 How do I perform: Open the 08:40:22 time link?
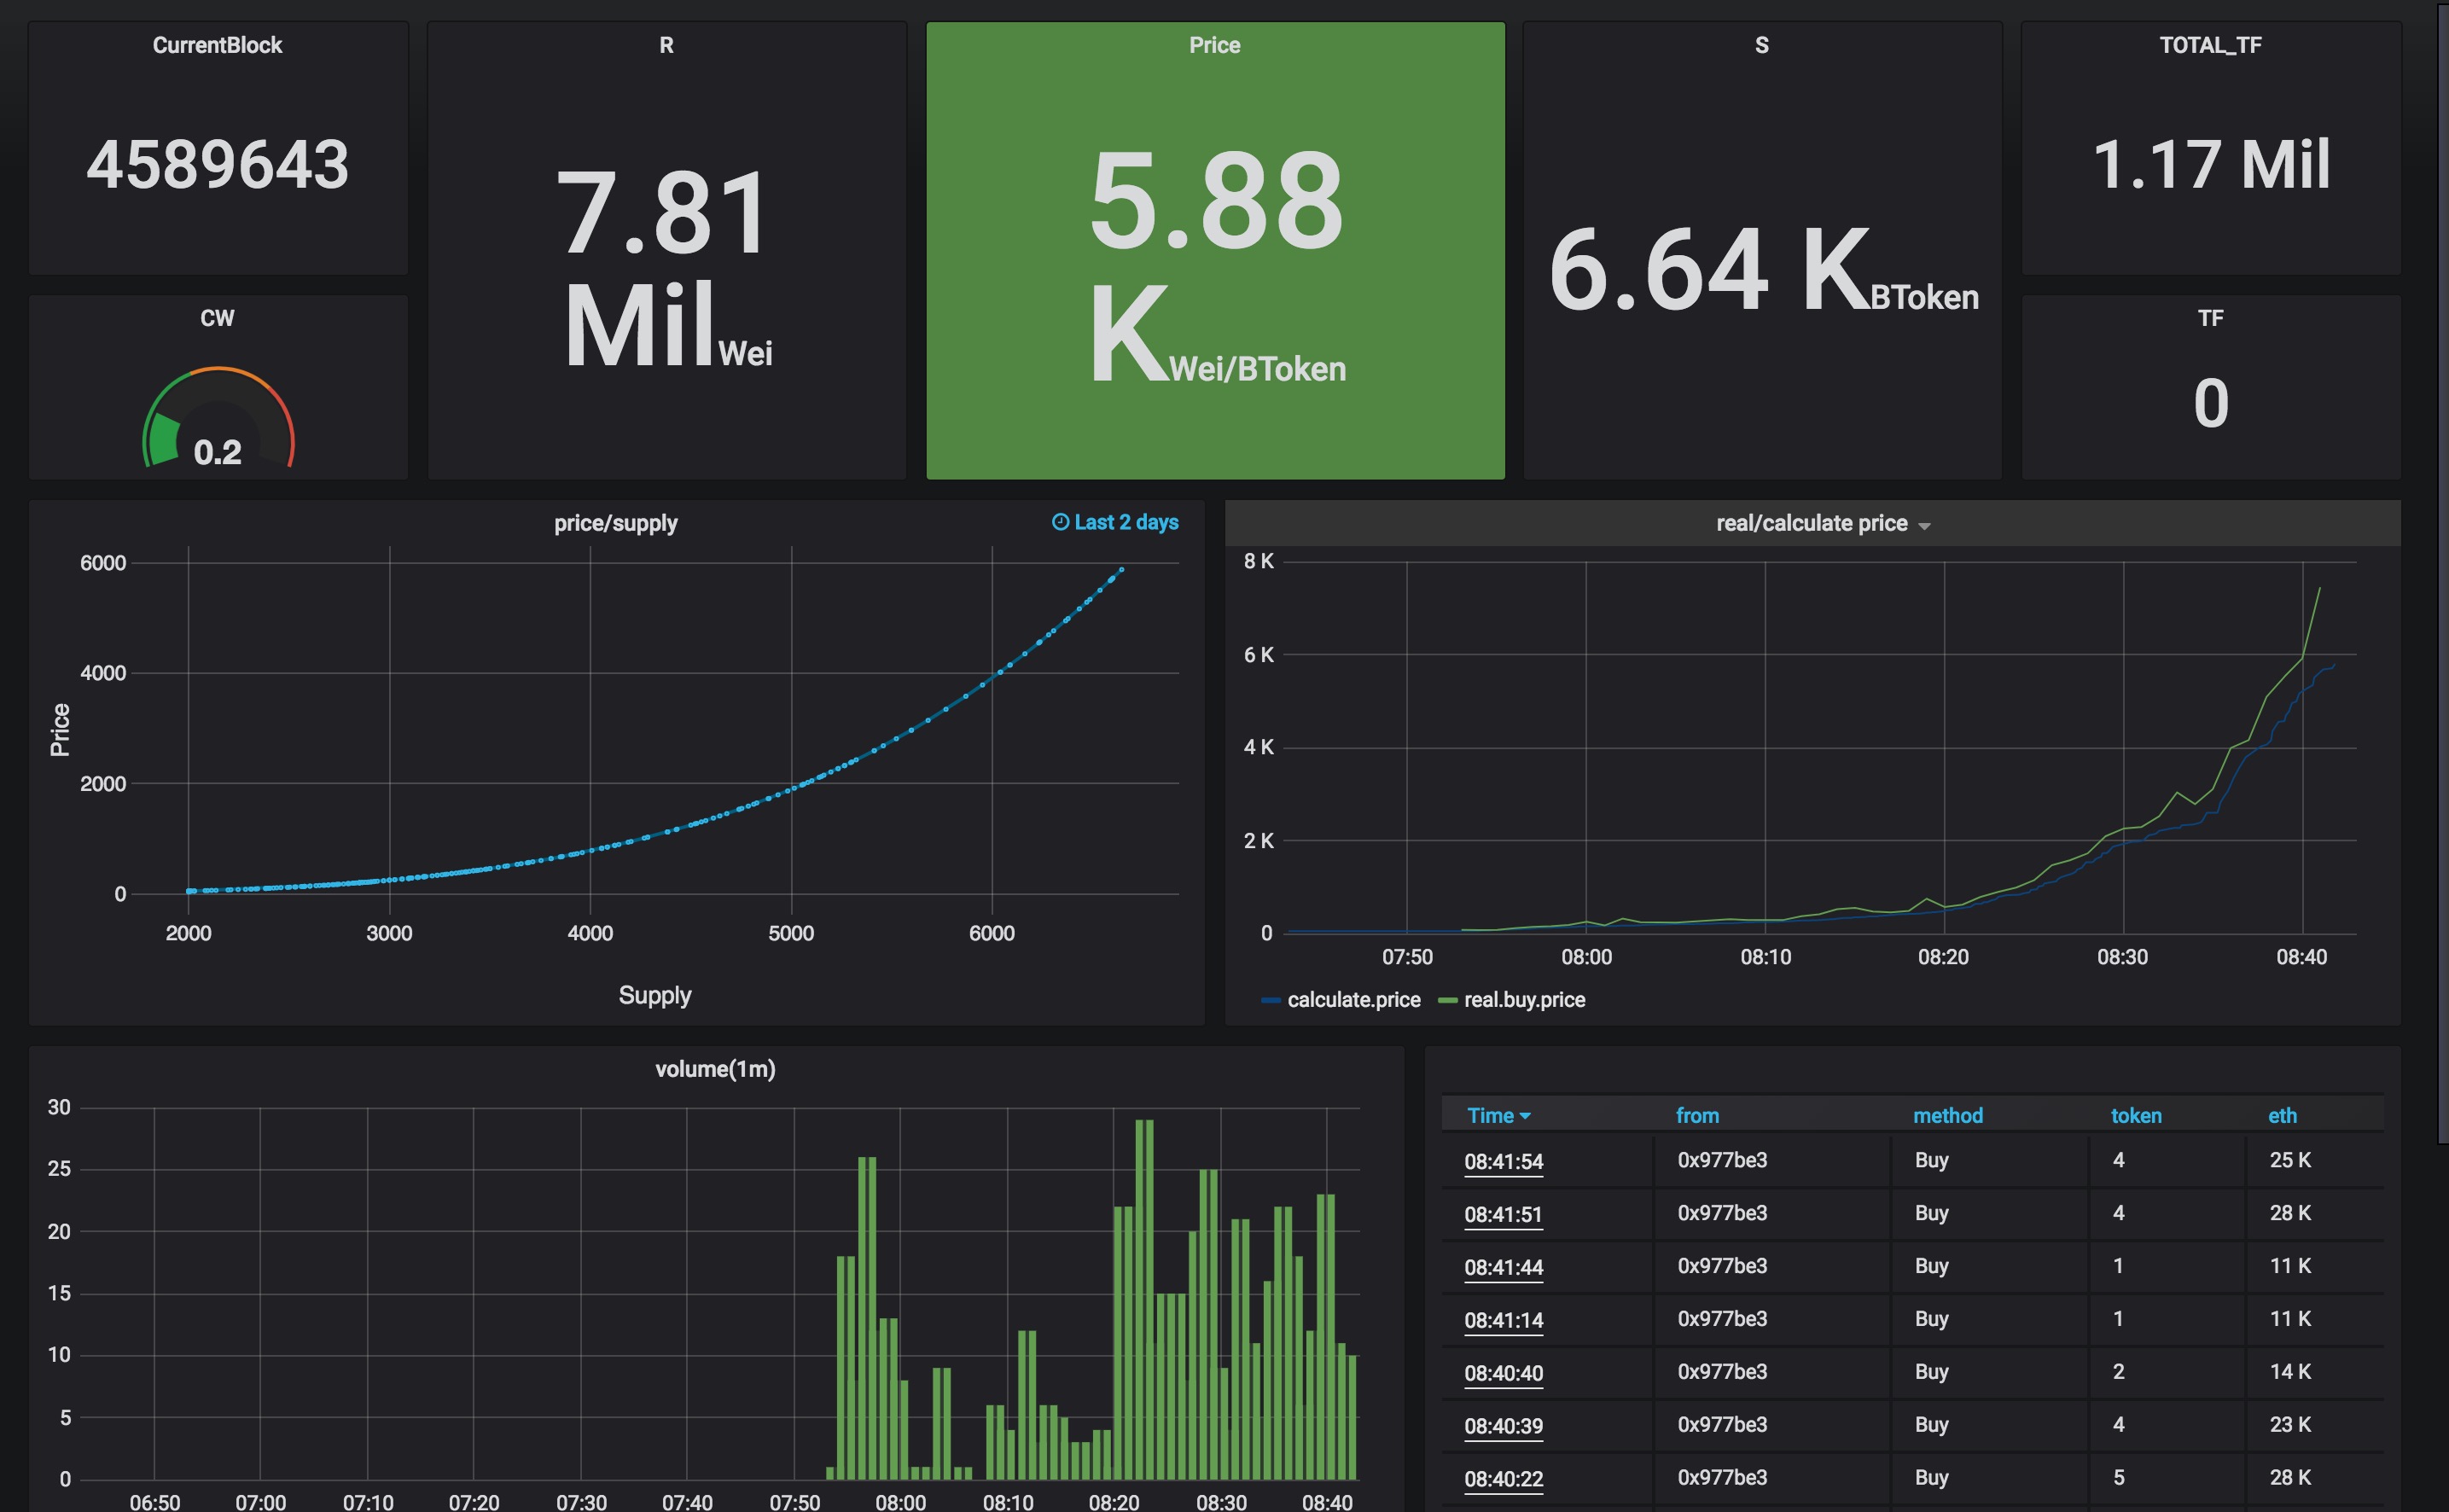pyautogui.click(x=1503, y=1479)
